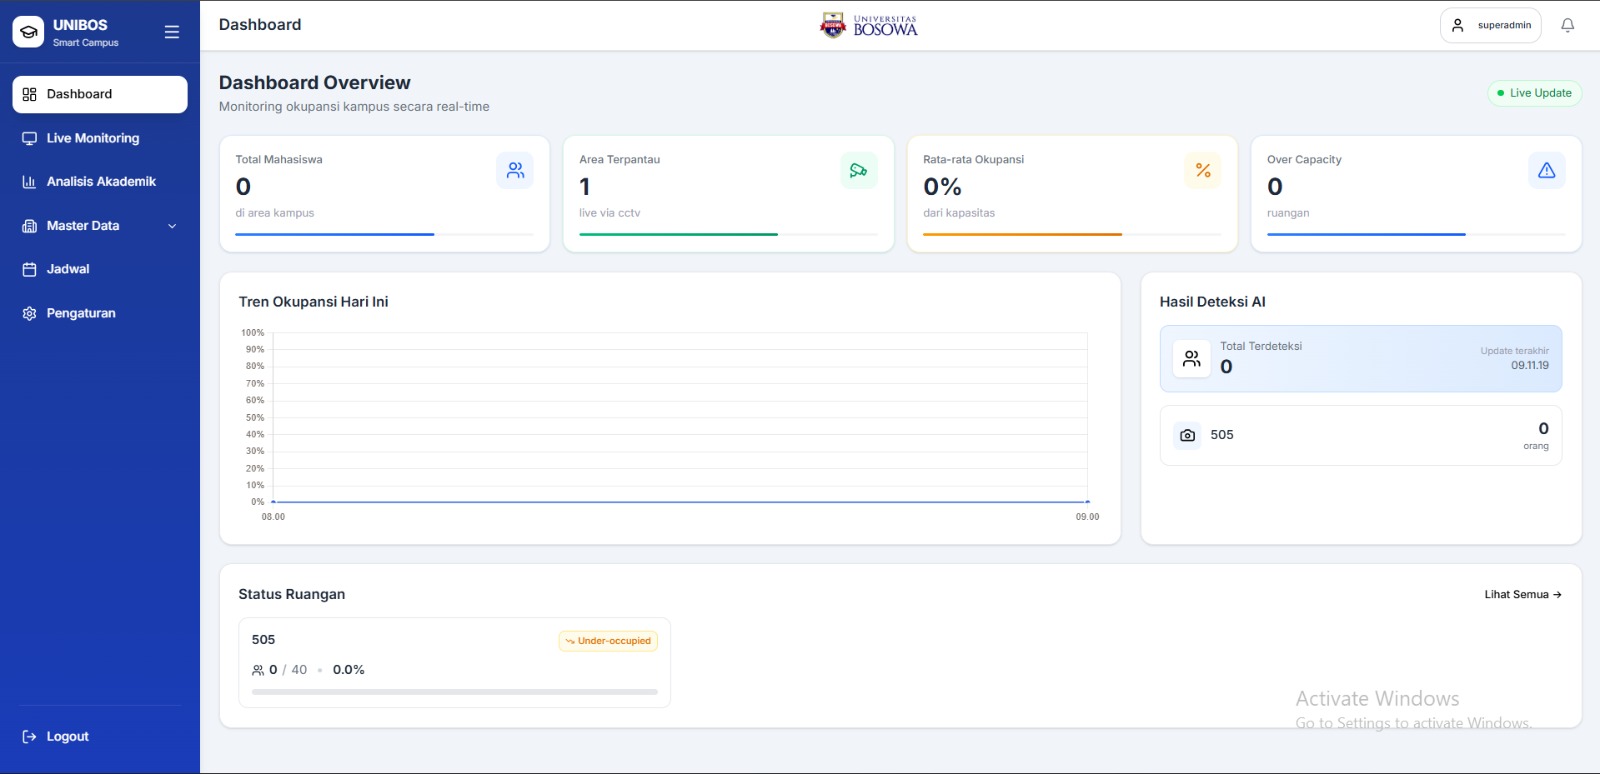Click the Analisis Akademik bar chart icon
Viewport: 1600px width, 774px height.
[x=29, y=182]
